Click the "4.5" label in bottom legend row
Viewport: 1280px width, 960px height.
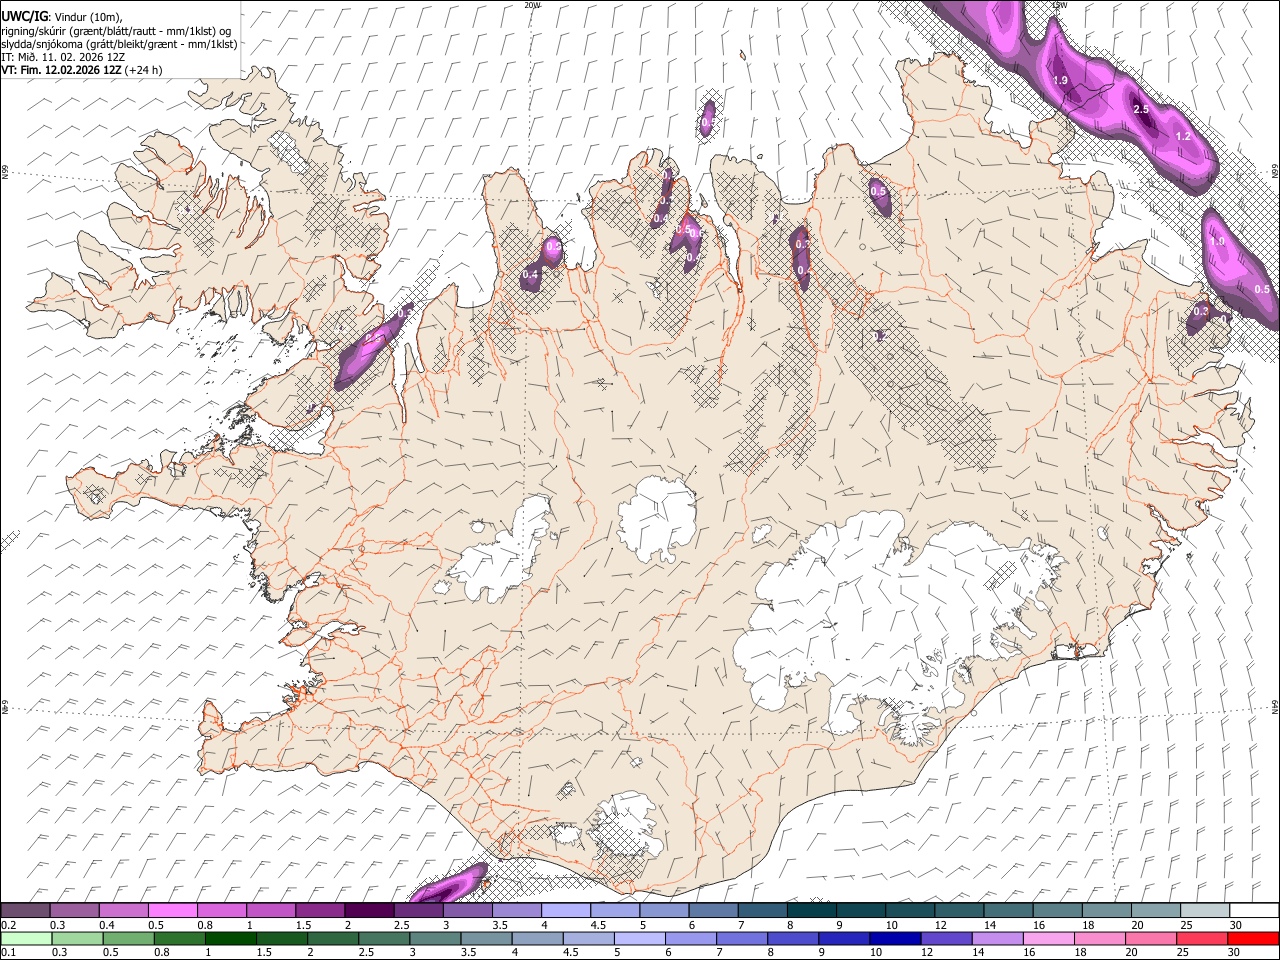pyautogui.click(x=570, y=953)
